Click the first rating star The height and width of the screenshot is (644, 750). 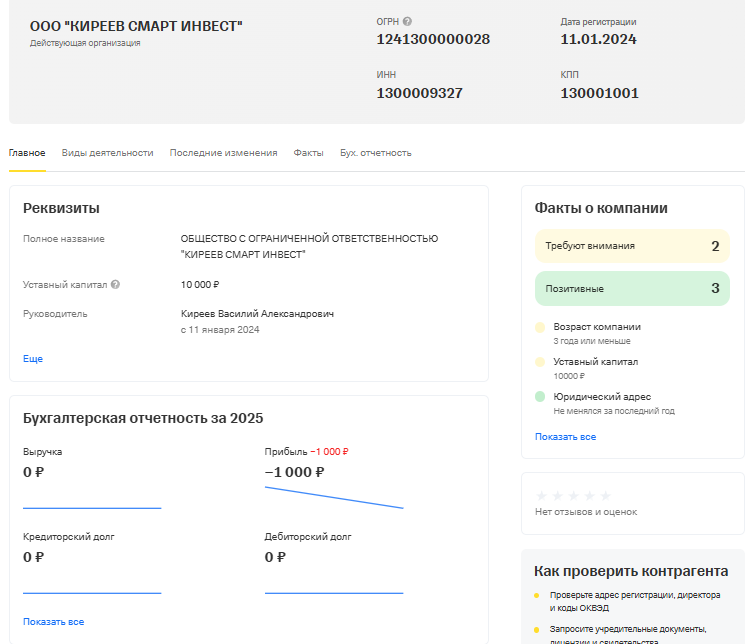coord(541,495)
